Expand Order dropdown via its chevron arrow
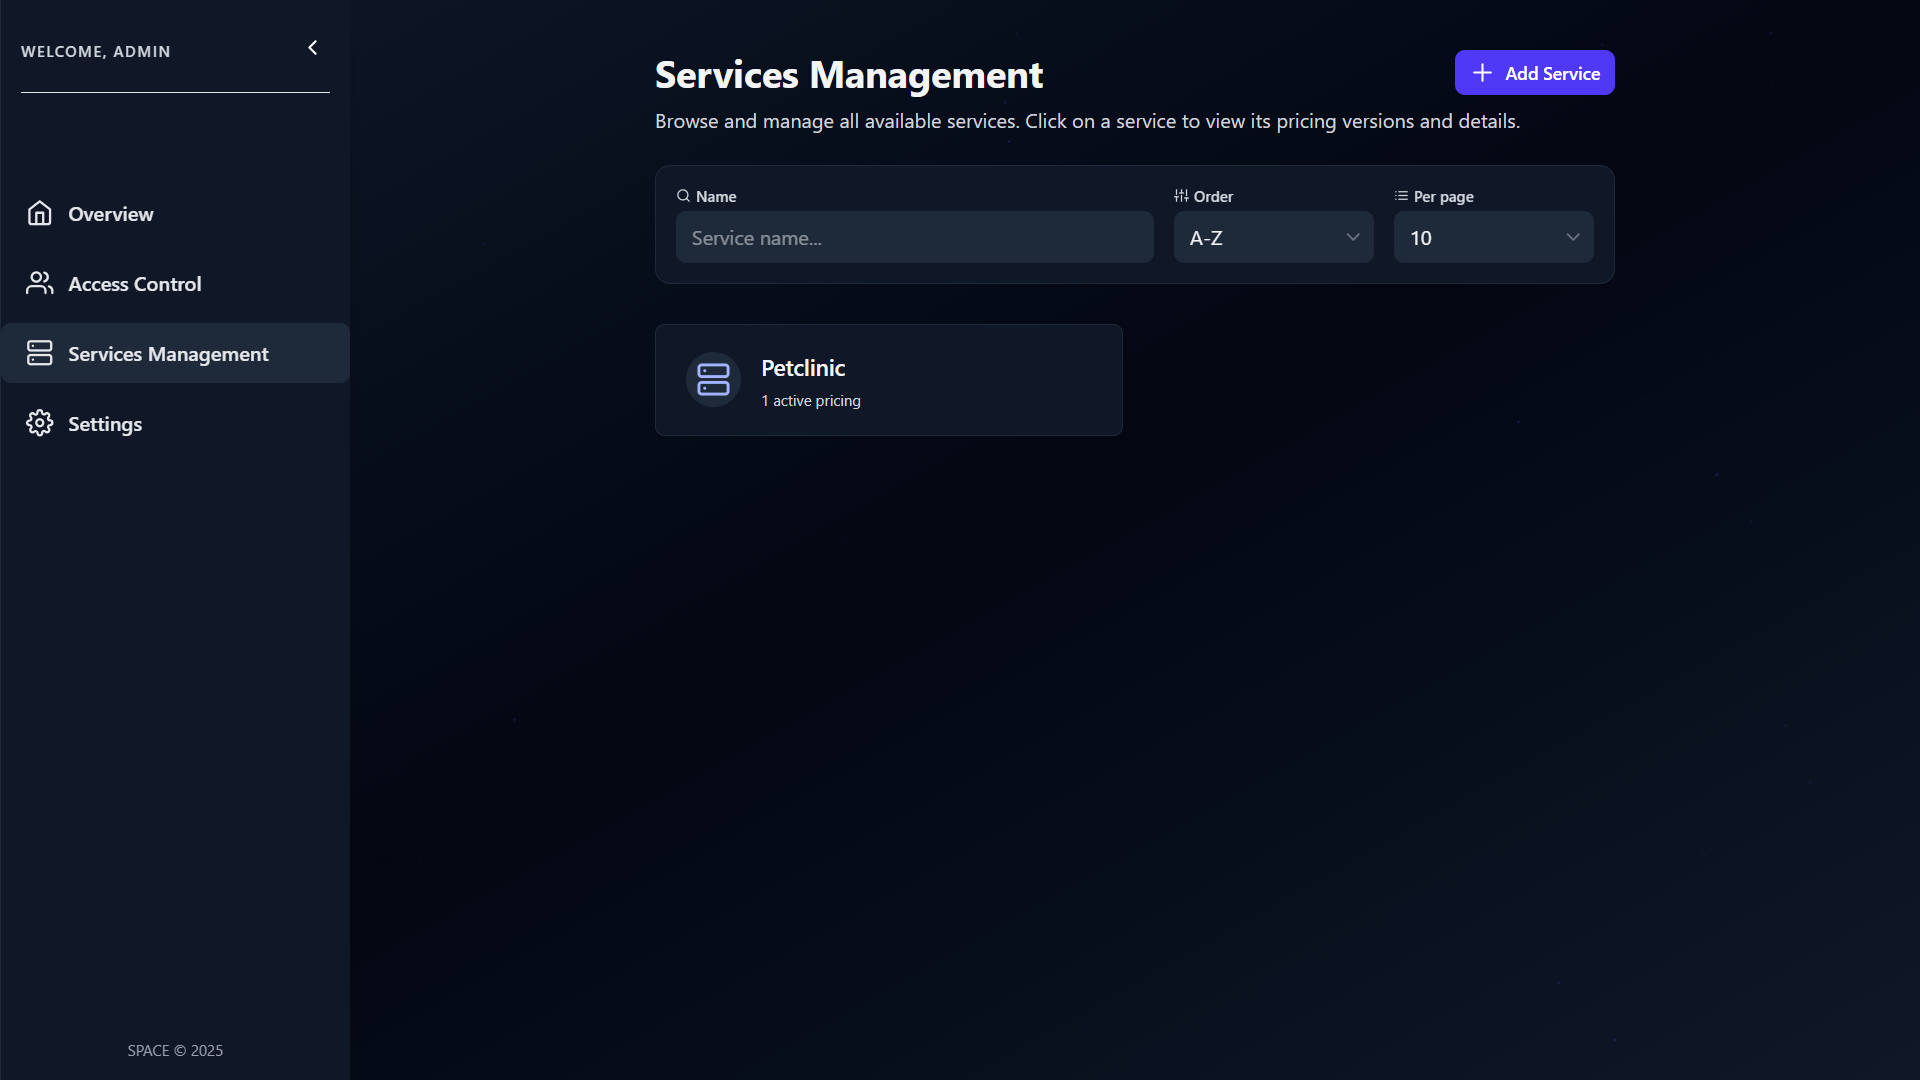 (1352, 238)
